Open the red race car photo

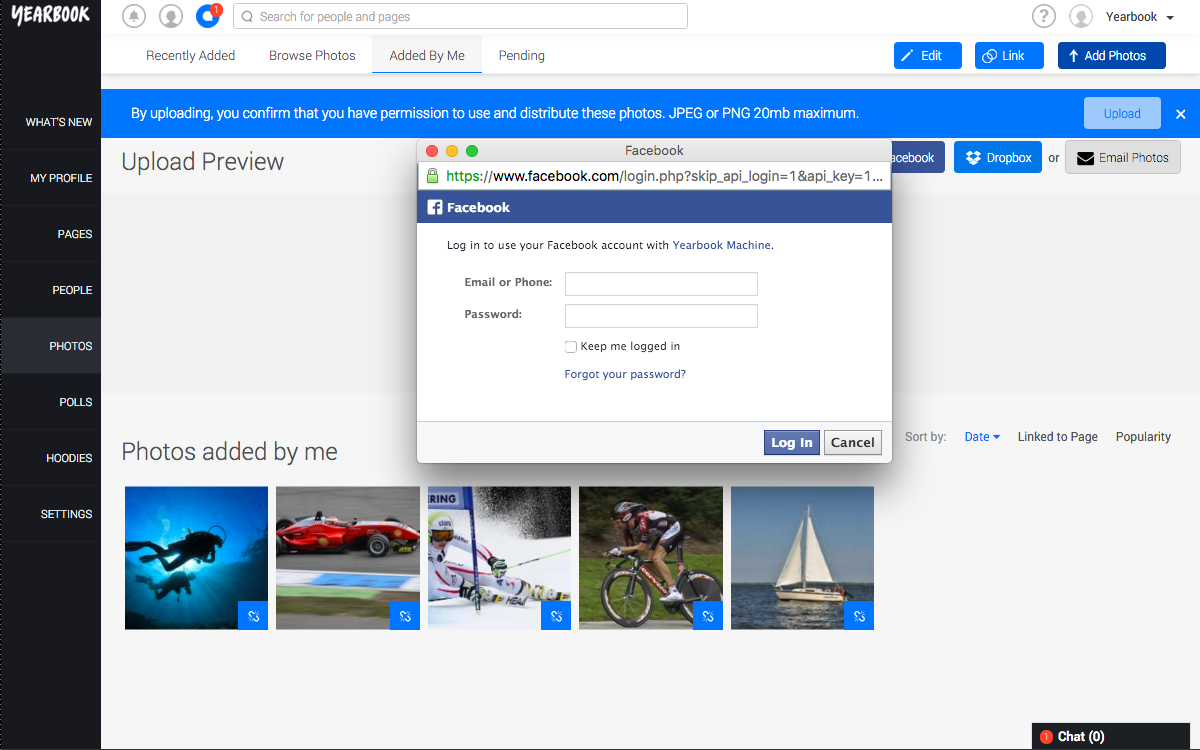[x=348, y=558]
